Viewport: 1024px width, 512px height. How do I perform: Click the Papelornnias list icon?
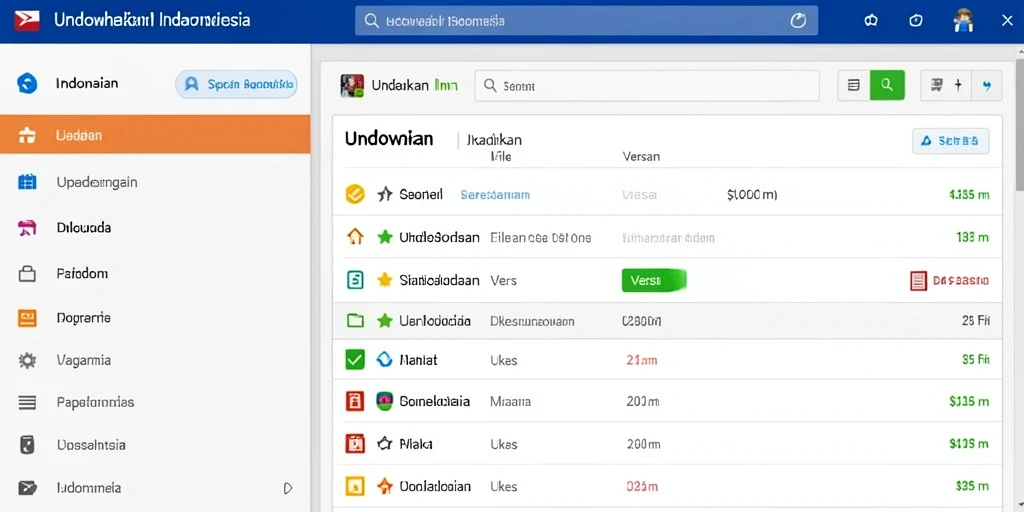(27, 402)
